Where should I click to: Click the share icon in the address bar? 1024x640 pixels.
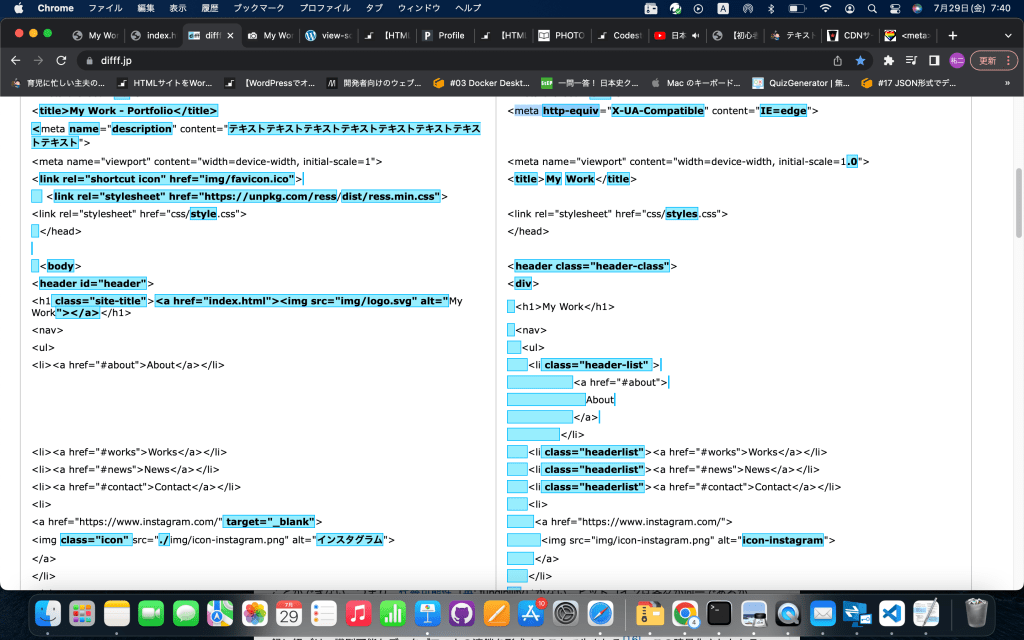pos(837,60)
